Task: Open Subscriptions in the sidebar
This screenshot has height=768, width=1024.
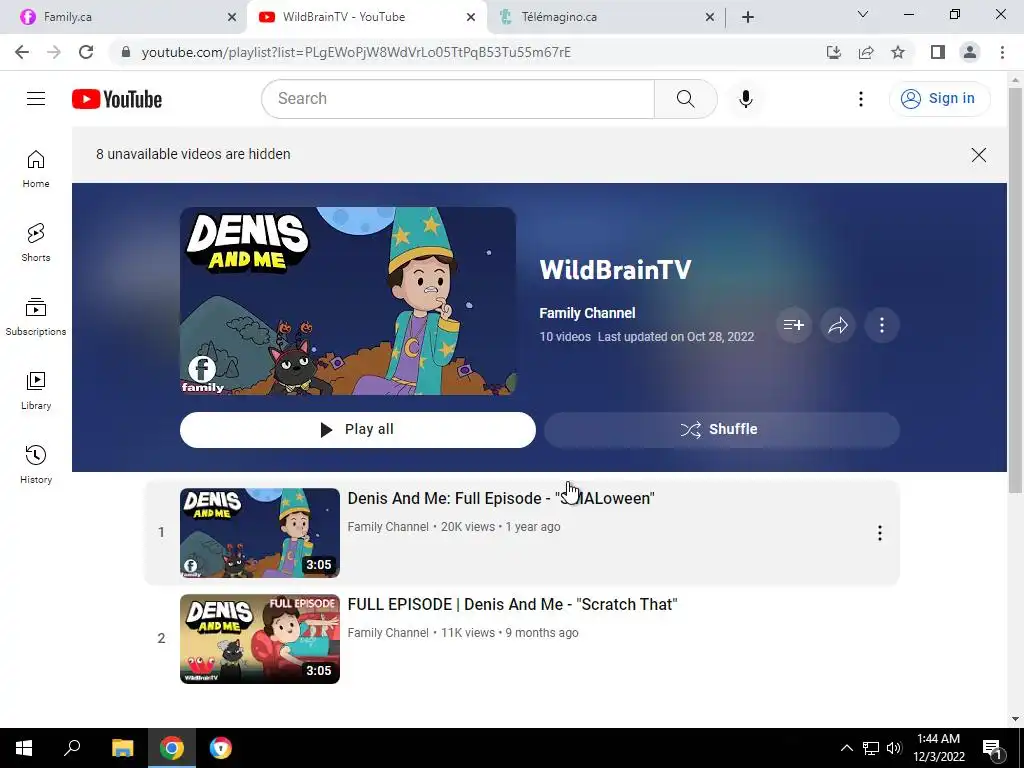Action: (36, 316)
